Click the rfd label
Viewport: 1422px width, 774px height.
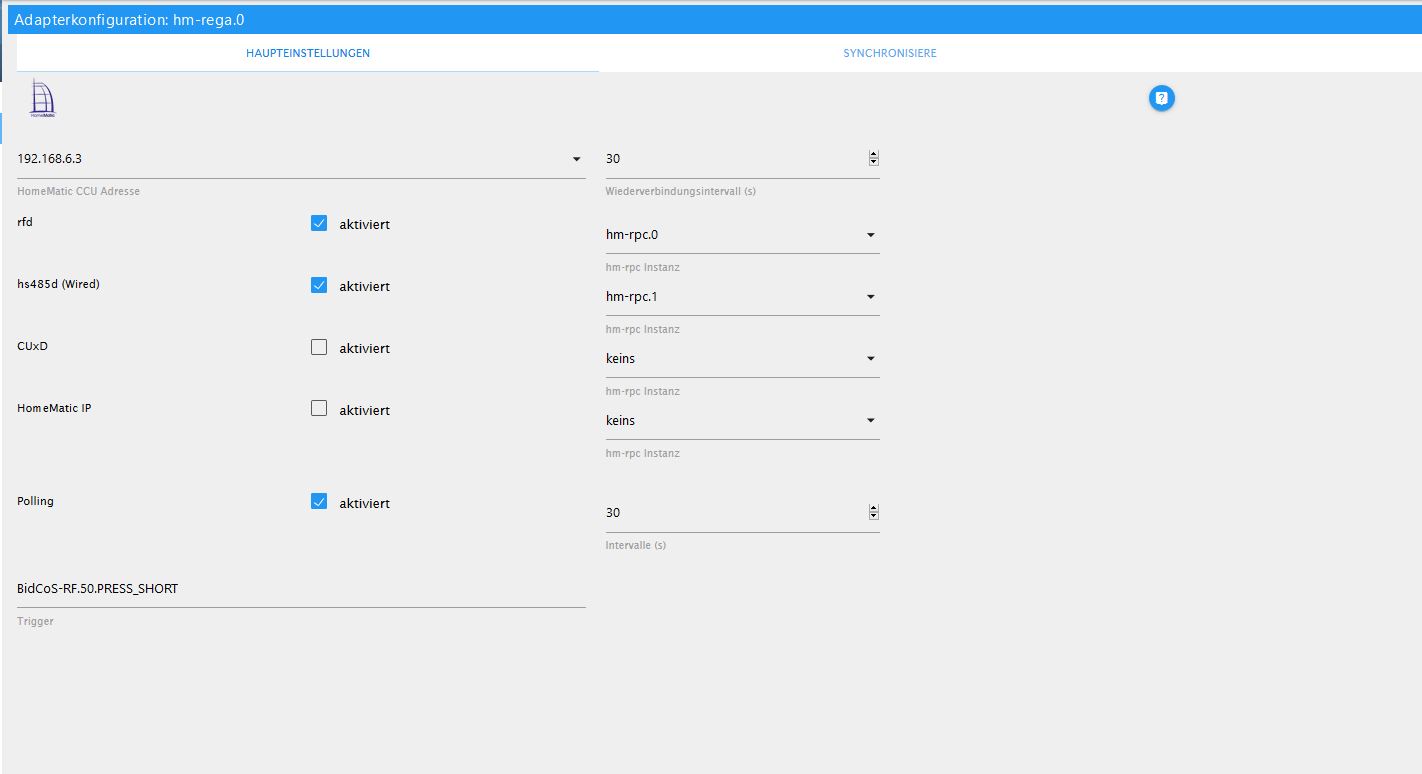click(x=25, y=222)
